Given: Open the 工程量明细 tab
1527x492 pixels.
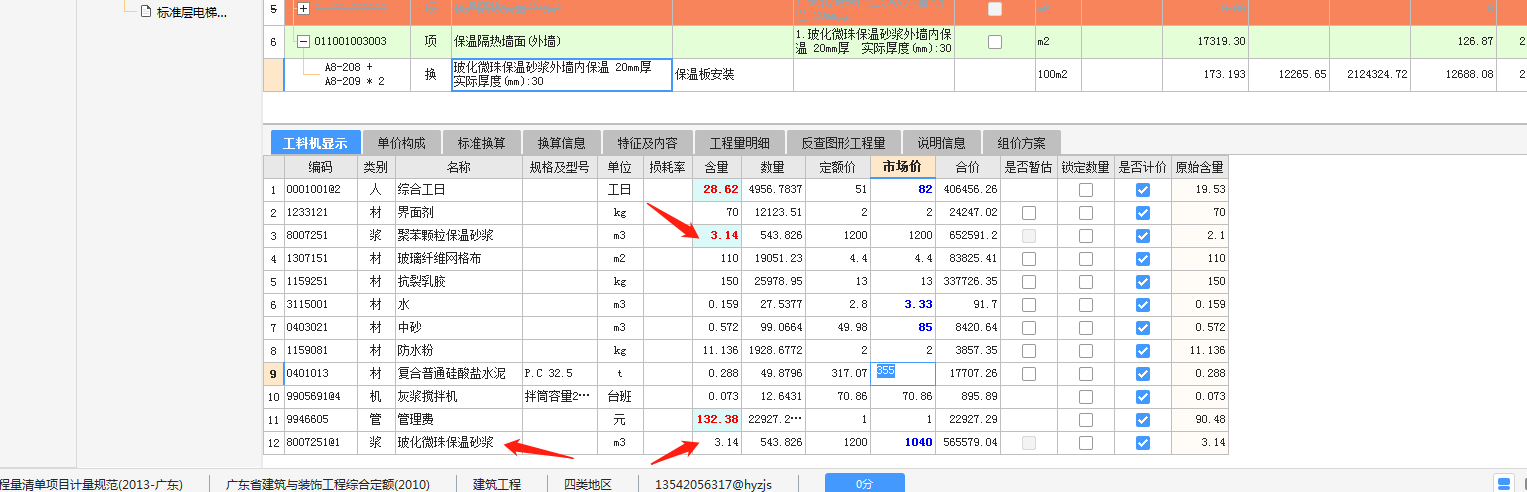Looking at the screenshot, I should (x=739, y=142).
